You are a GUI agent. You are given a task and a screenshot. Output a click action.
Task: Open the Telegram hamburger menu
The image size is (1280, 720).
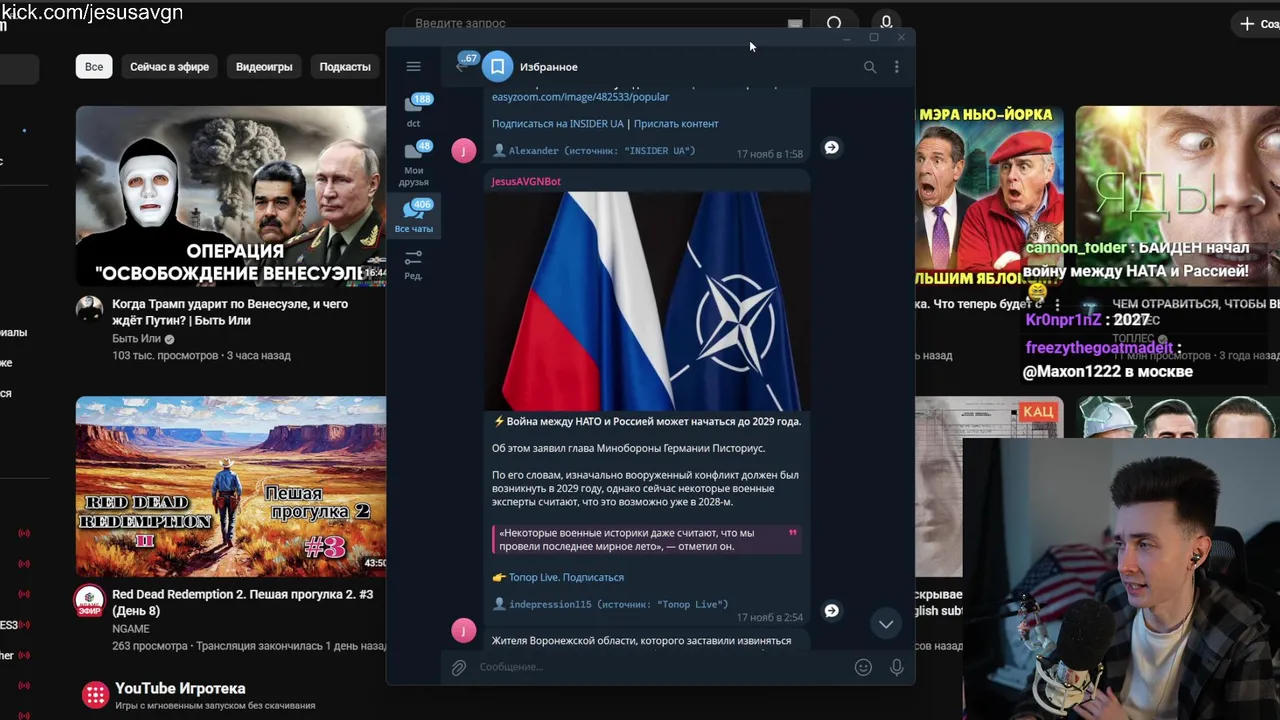tap(413, 66)
